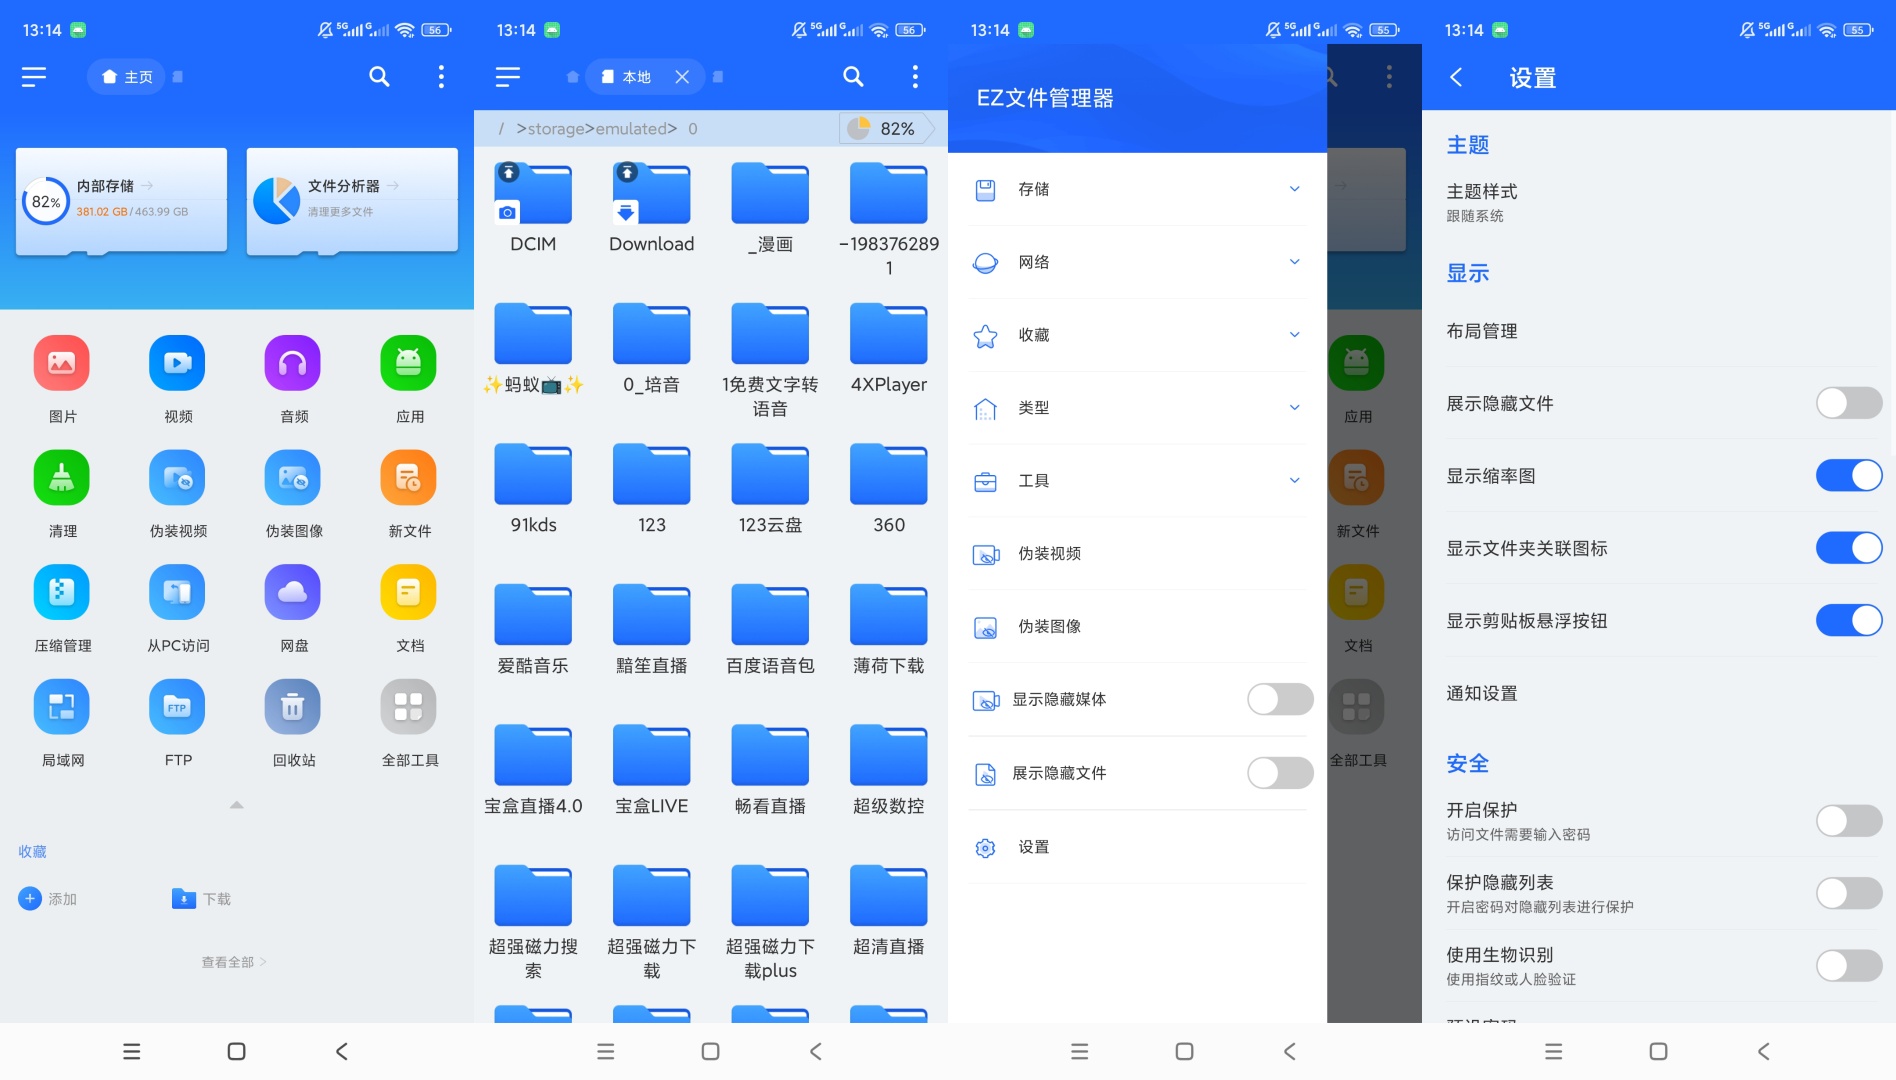Turn off 显示文件夹关联图标 switch
Viewport: 1896px width, 1080px height.
(x=1849, y=548)
